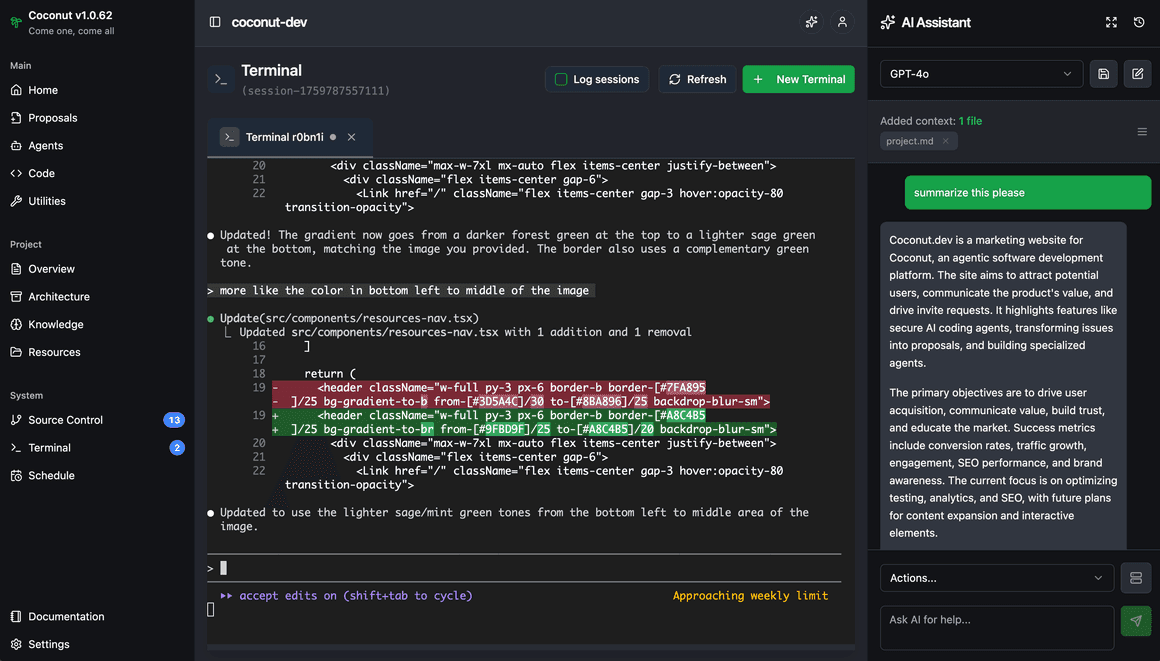Click the Ask AI for help input
Image resolution: width=1160 pixels, height=661 pixels.
tap(996, 627)
